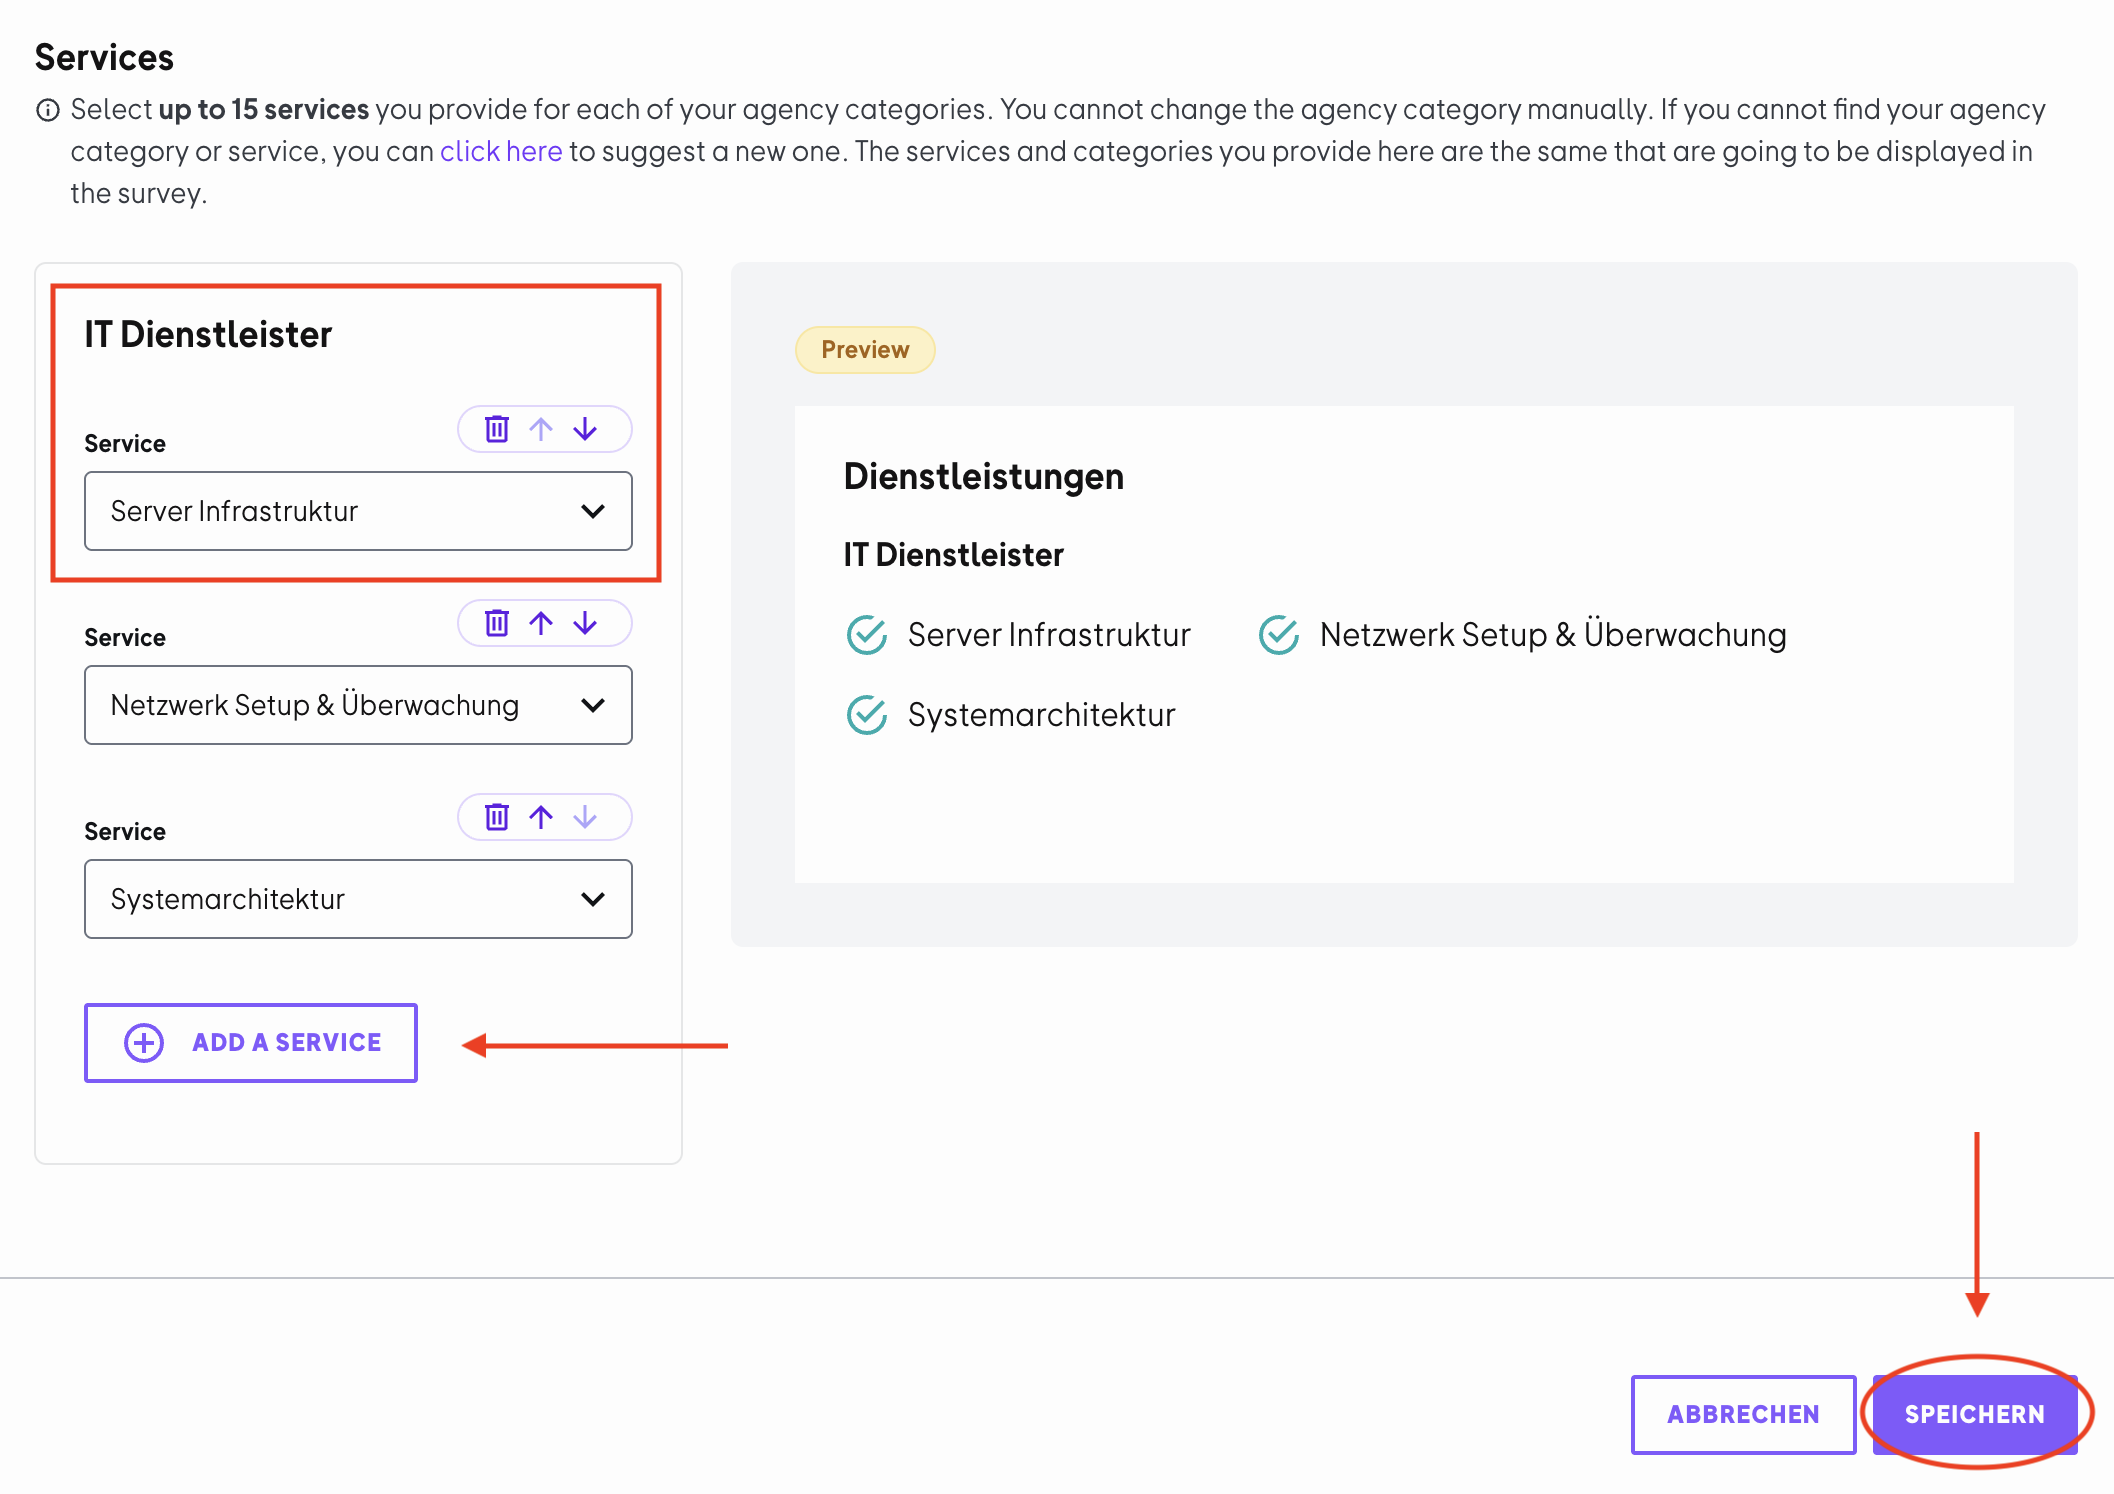The width and height of the screenshot is (2114, 1494).
Task: Click Abbrechen to cancel changes
Action: coord(1743,1414)
